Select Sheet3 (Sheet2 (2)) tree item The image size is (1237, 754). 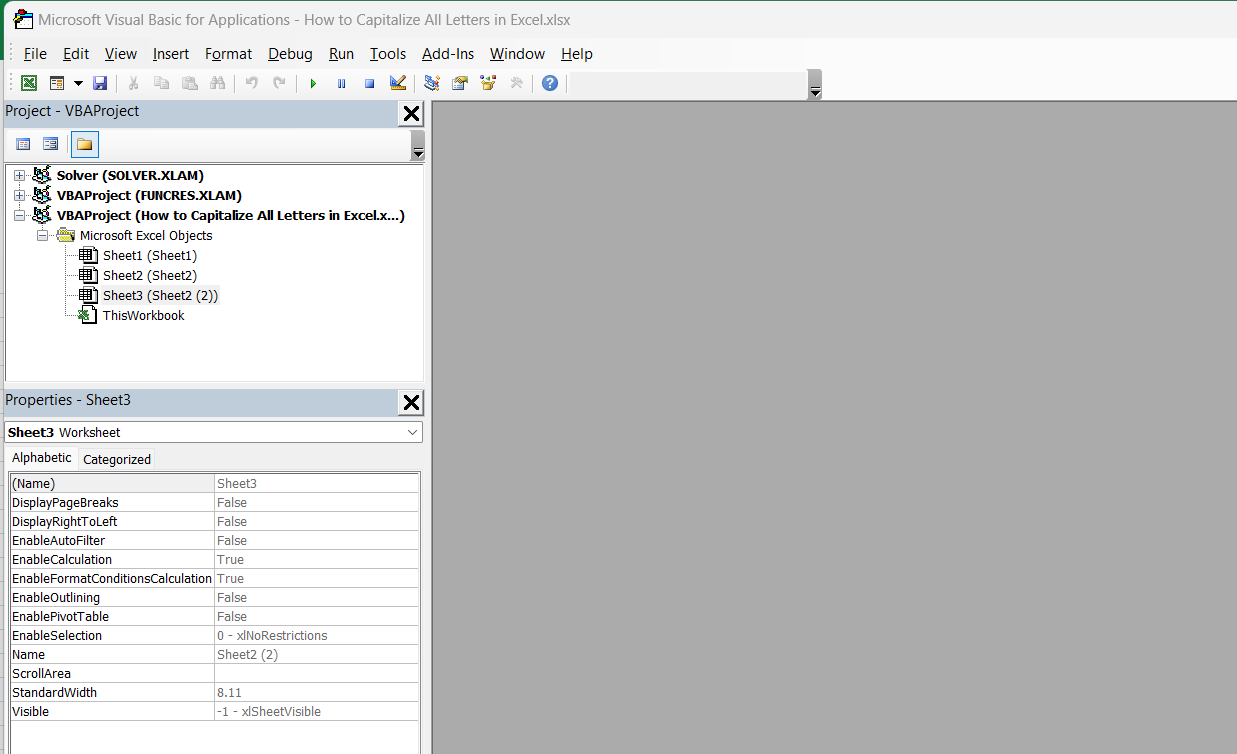point(160,296)
